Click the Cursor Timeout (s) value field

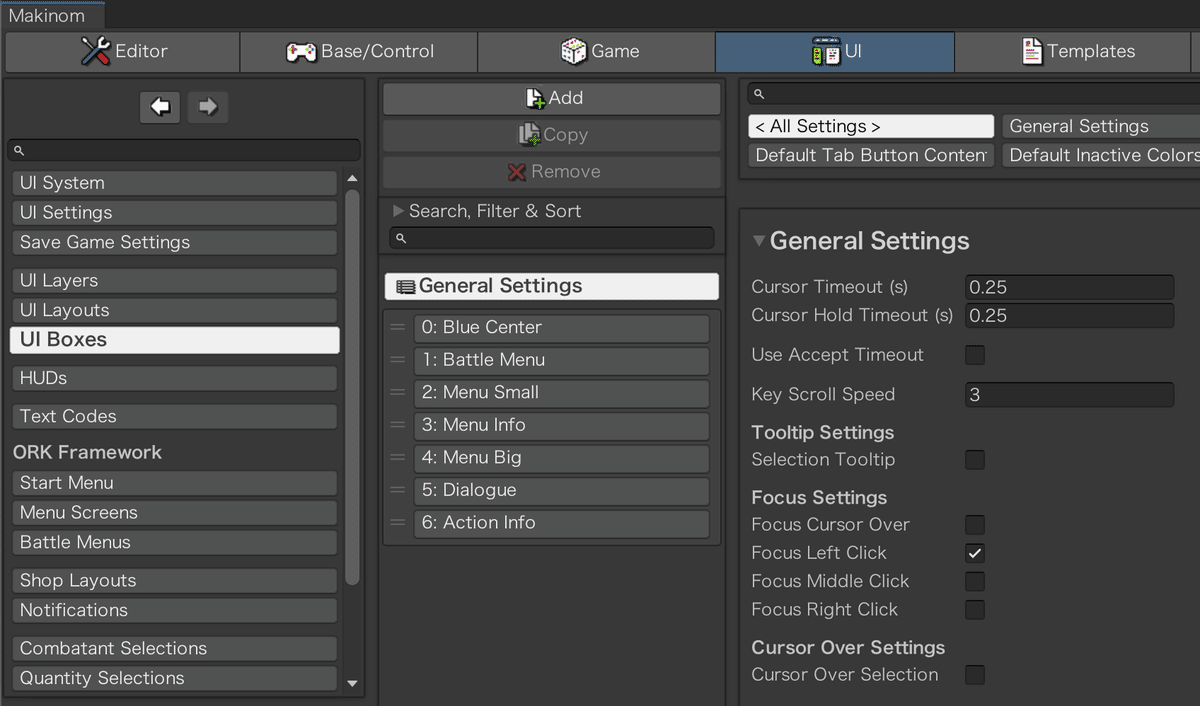click(1069, 287)
